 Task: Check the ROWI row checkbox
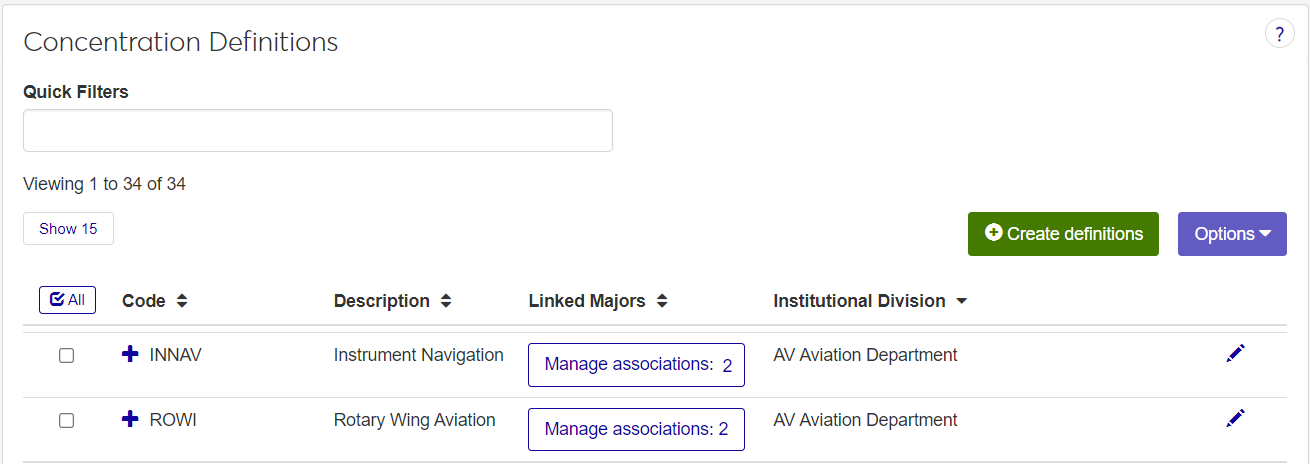click(x=66, y=420)
